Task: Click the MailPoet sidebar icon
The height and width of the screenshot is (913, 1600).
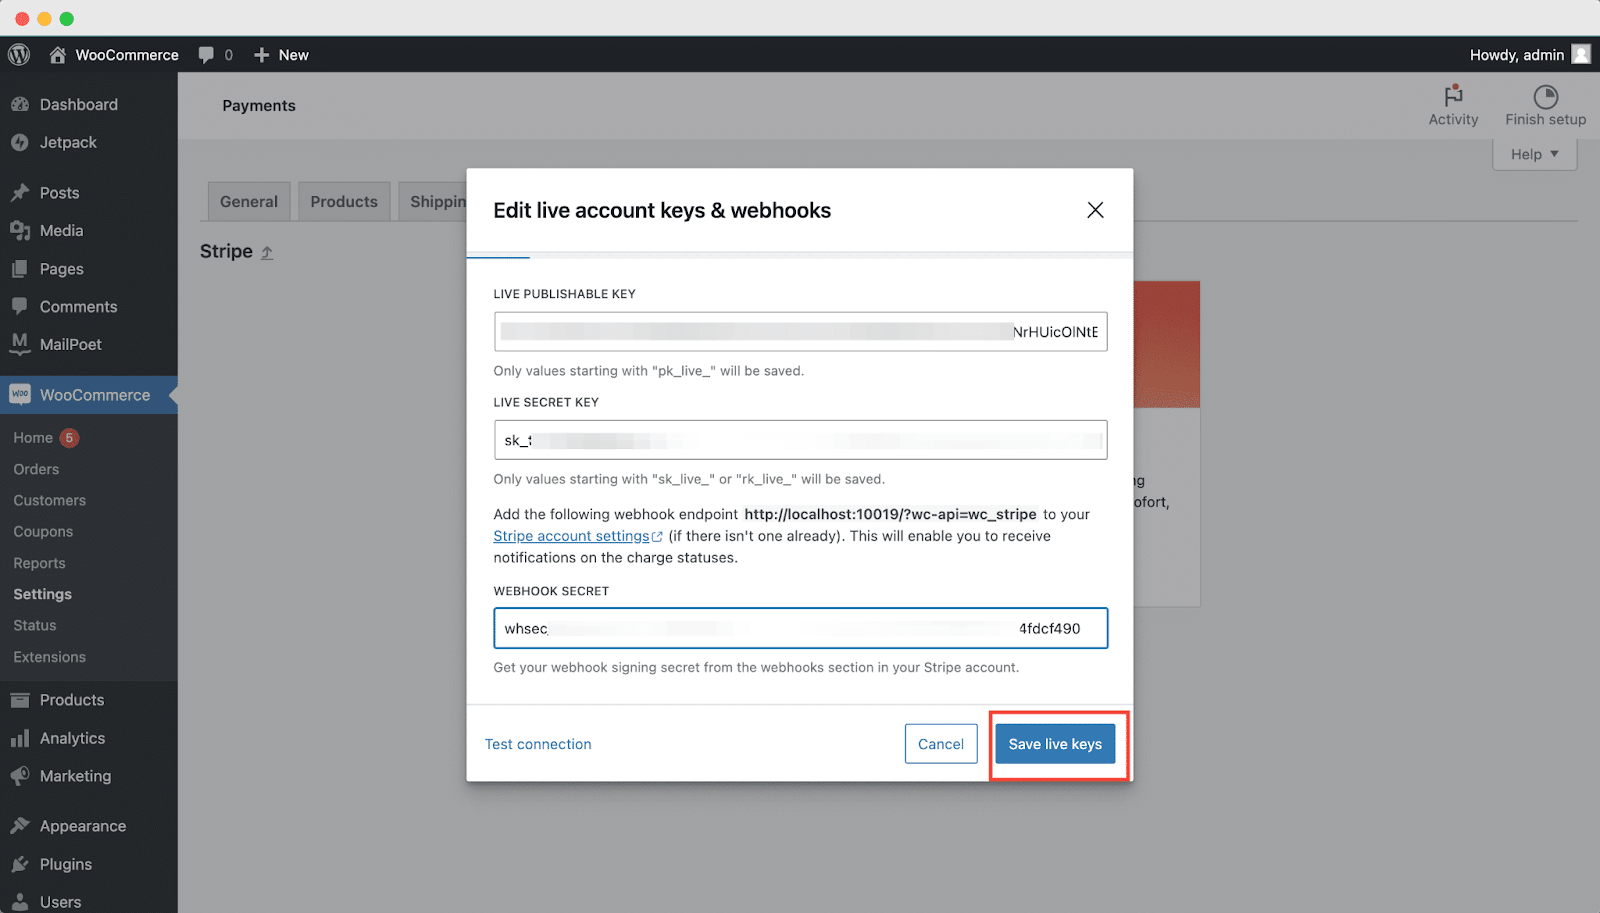Action: pyautogui.click(x=20, y=344)
